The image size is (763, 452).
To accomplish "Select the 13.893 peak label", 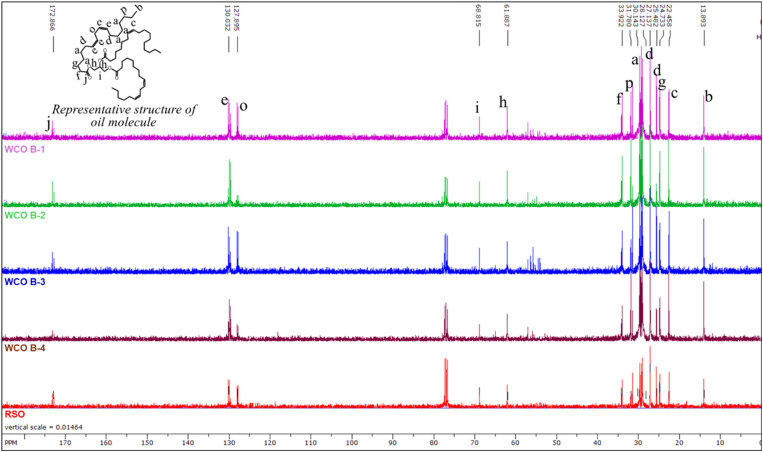I will (x=703, y=17).
